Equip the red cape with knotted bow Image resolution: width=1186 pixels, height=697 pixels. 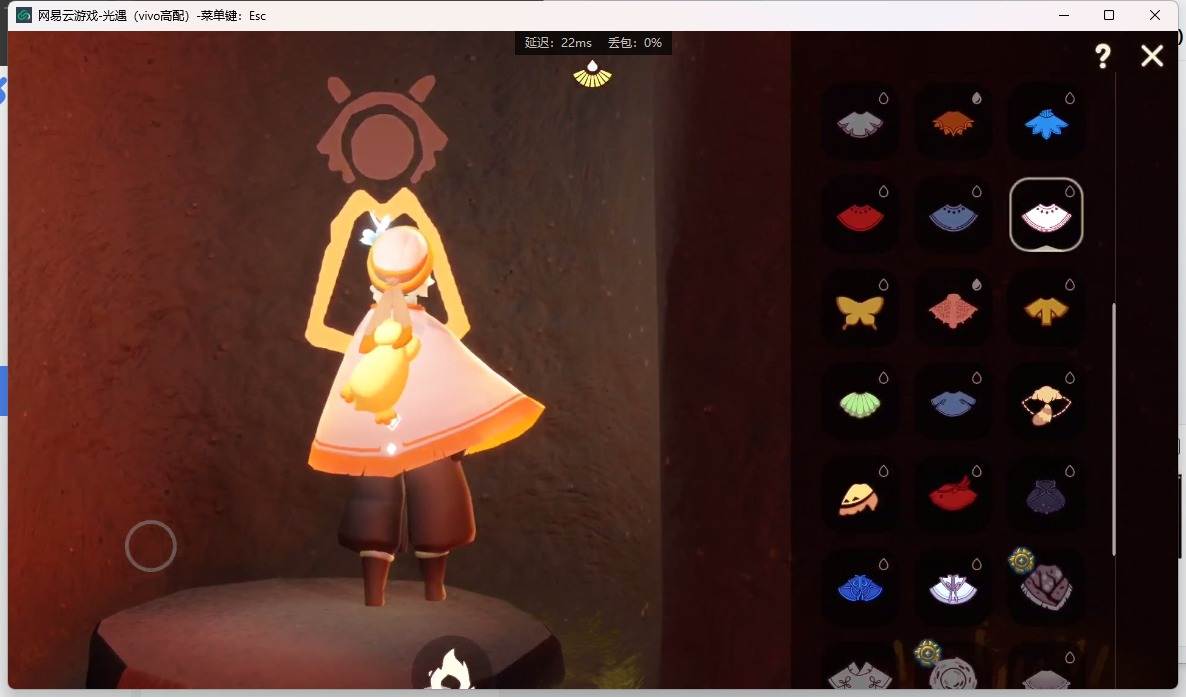point(953,495)
